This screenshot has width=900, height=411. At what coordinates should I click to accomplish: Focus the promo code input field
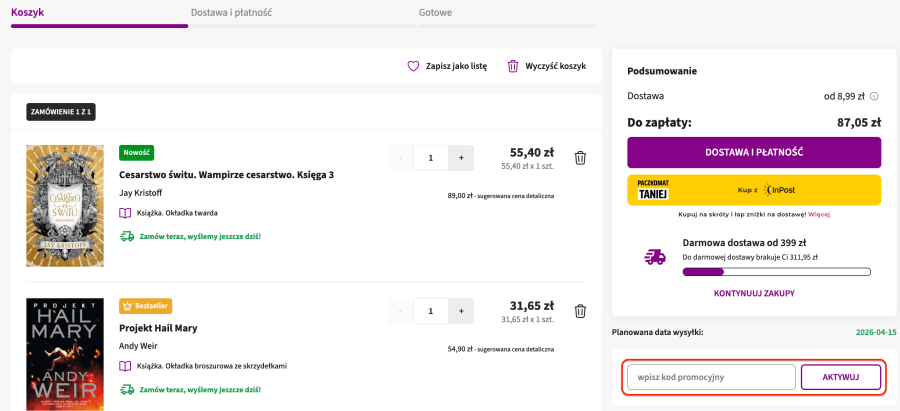pos(711,377)
